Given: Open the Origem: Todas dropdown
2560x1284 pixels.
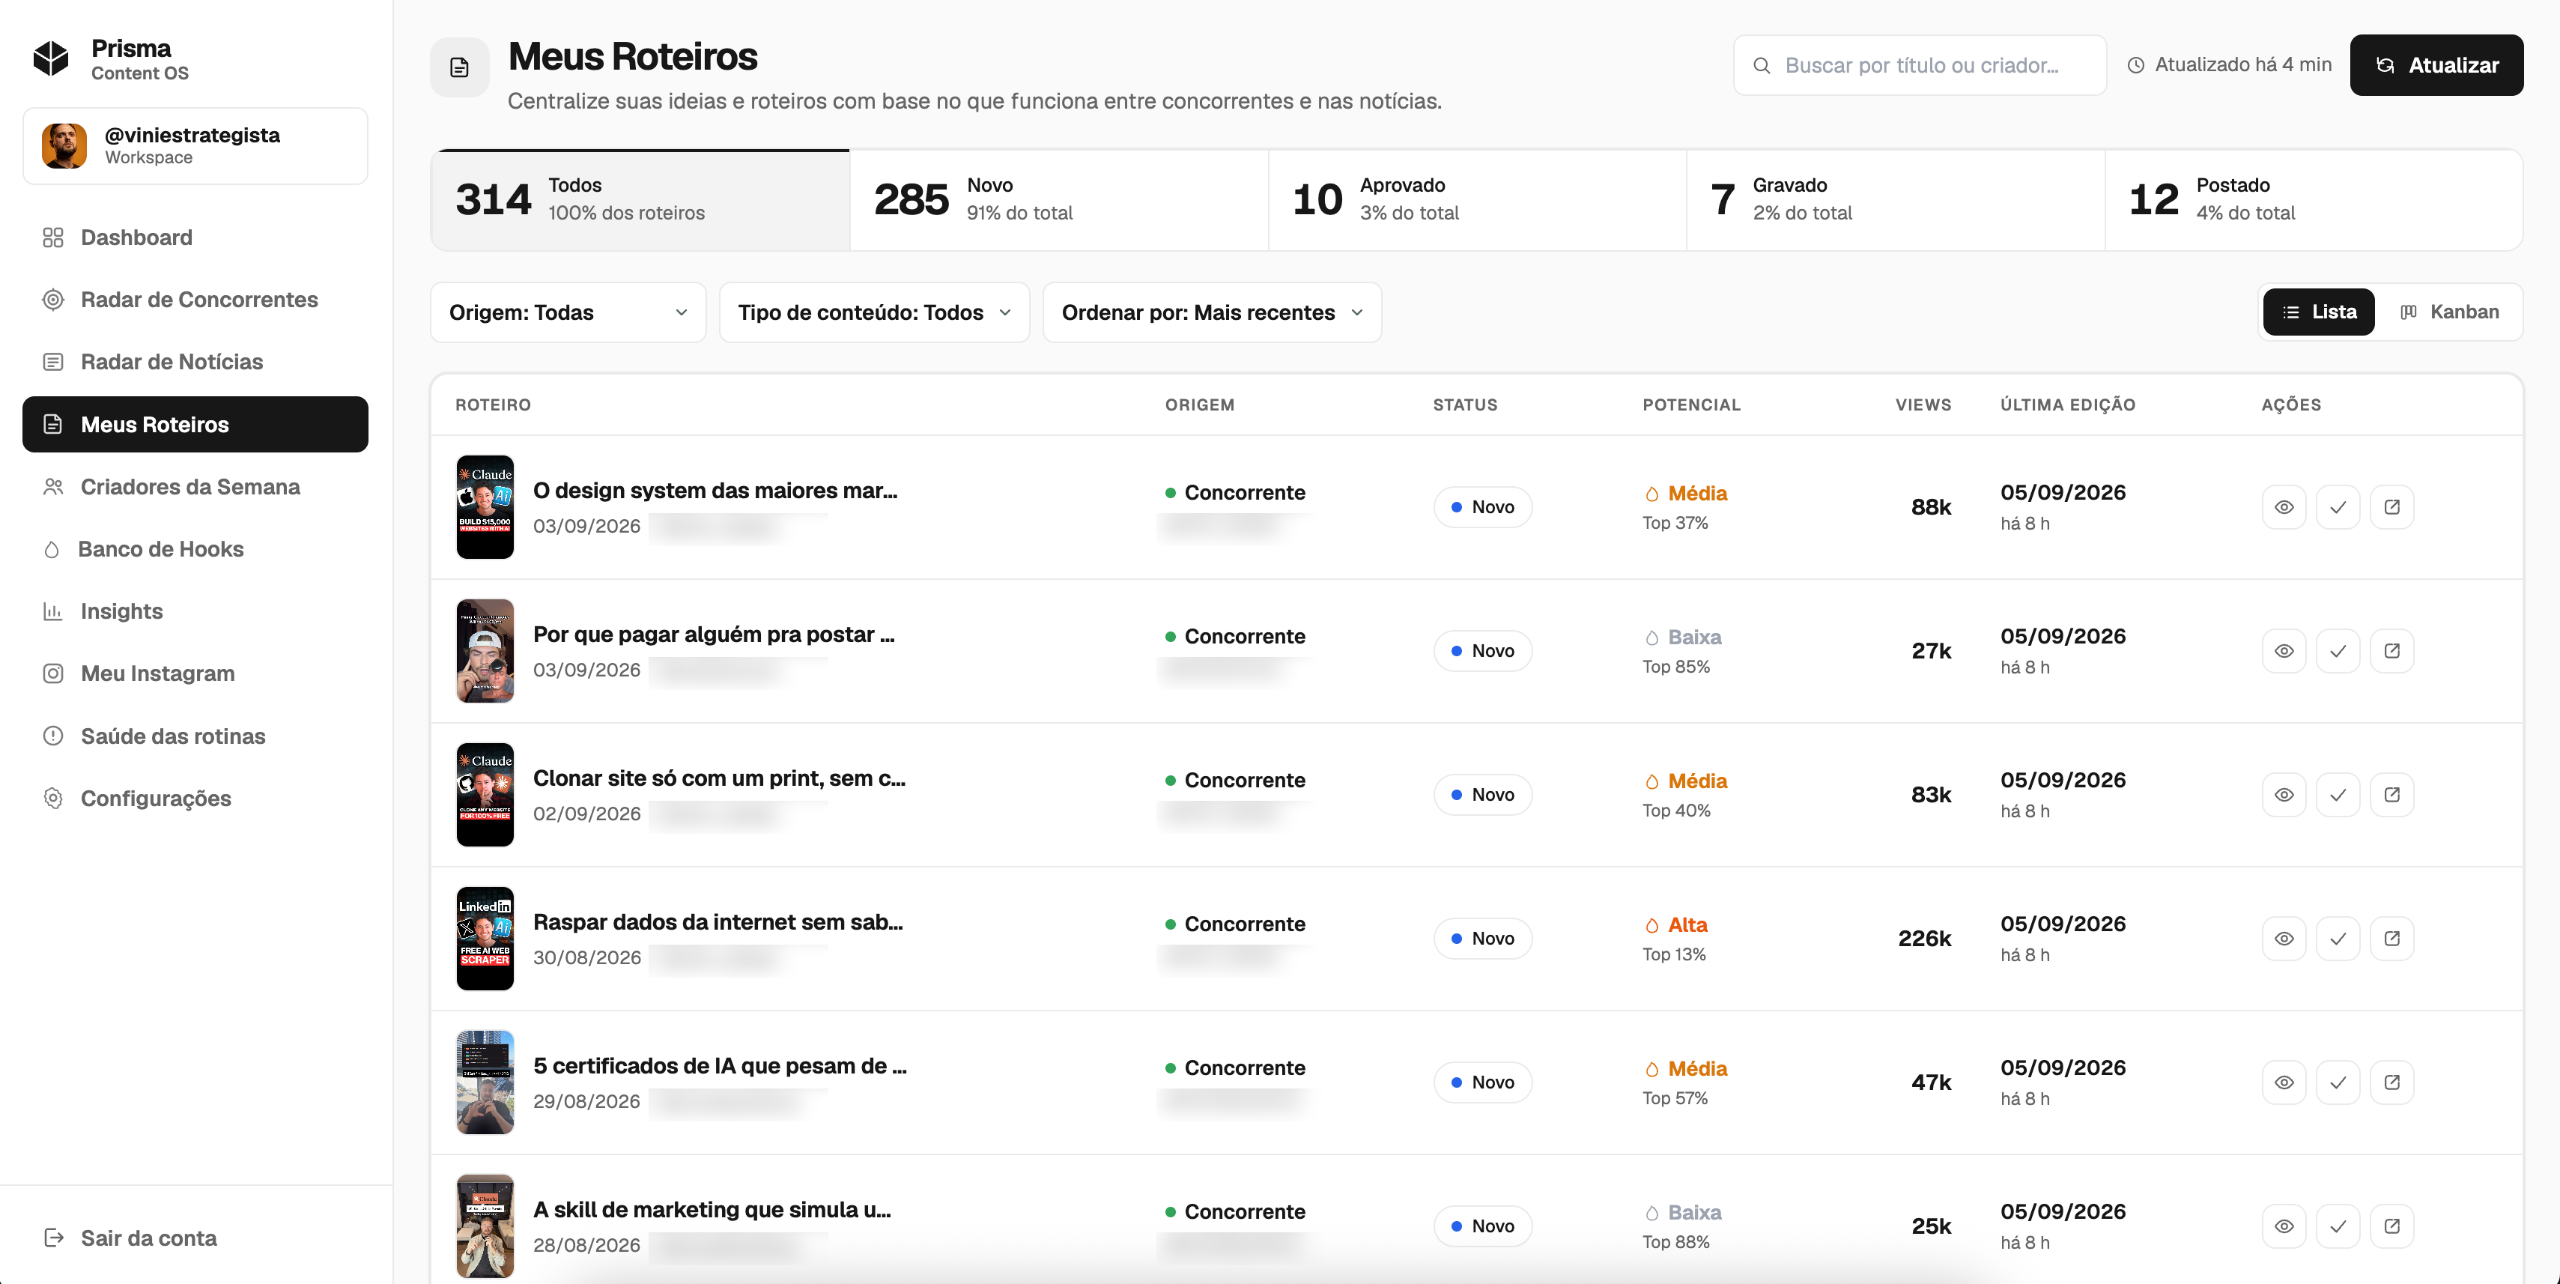Looking at the screenshot, I should 568,312.
